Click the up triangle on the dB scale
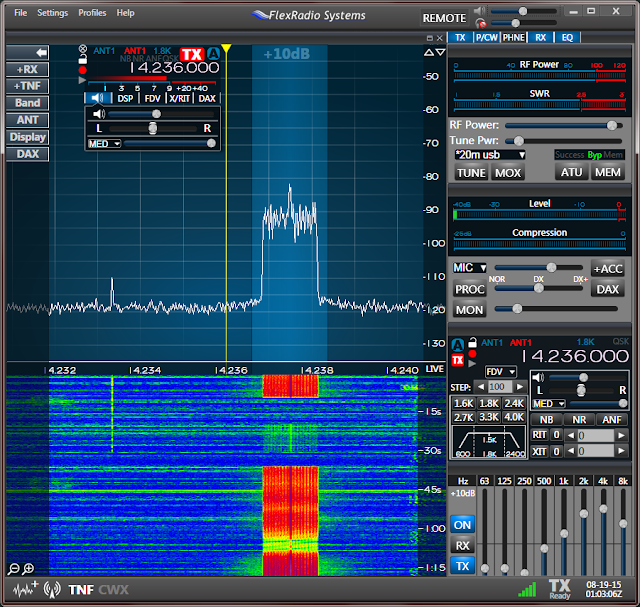The image size is (640, 607). pos(429,52)
